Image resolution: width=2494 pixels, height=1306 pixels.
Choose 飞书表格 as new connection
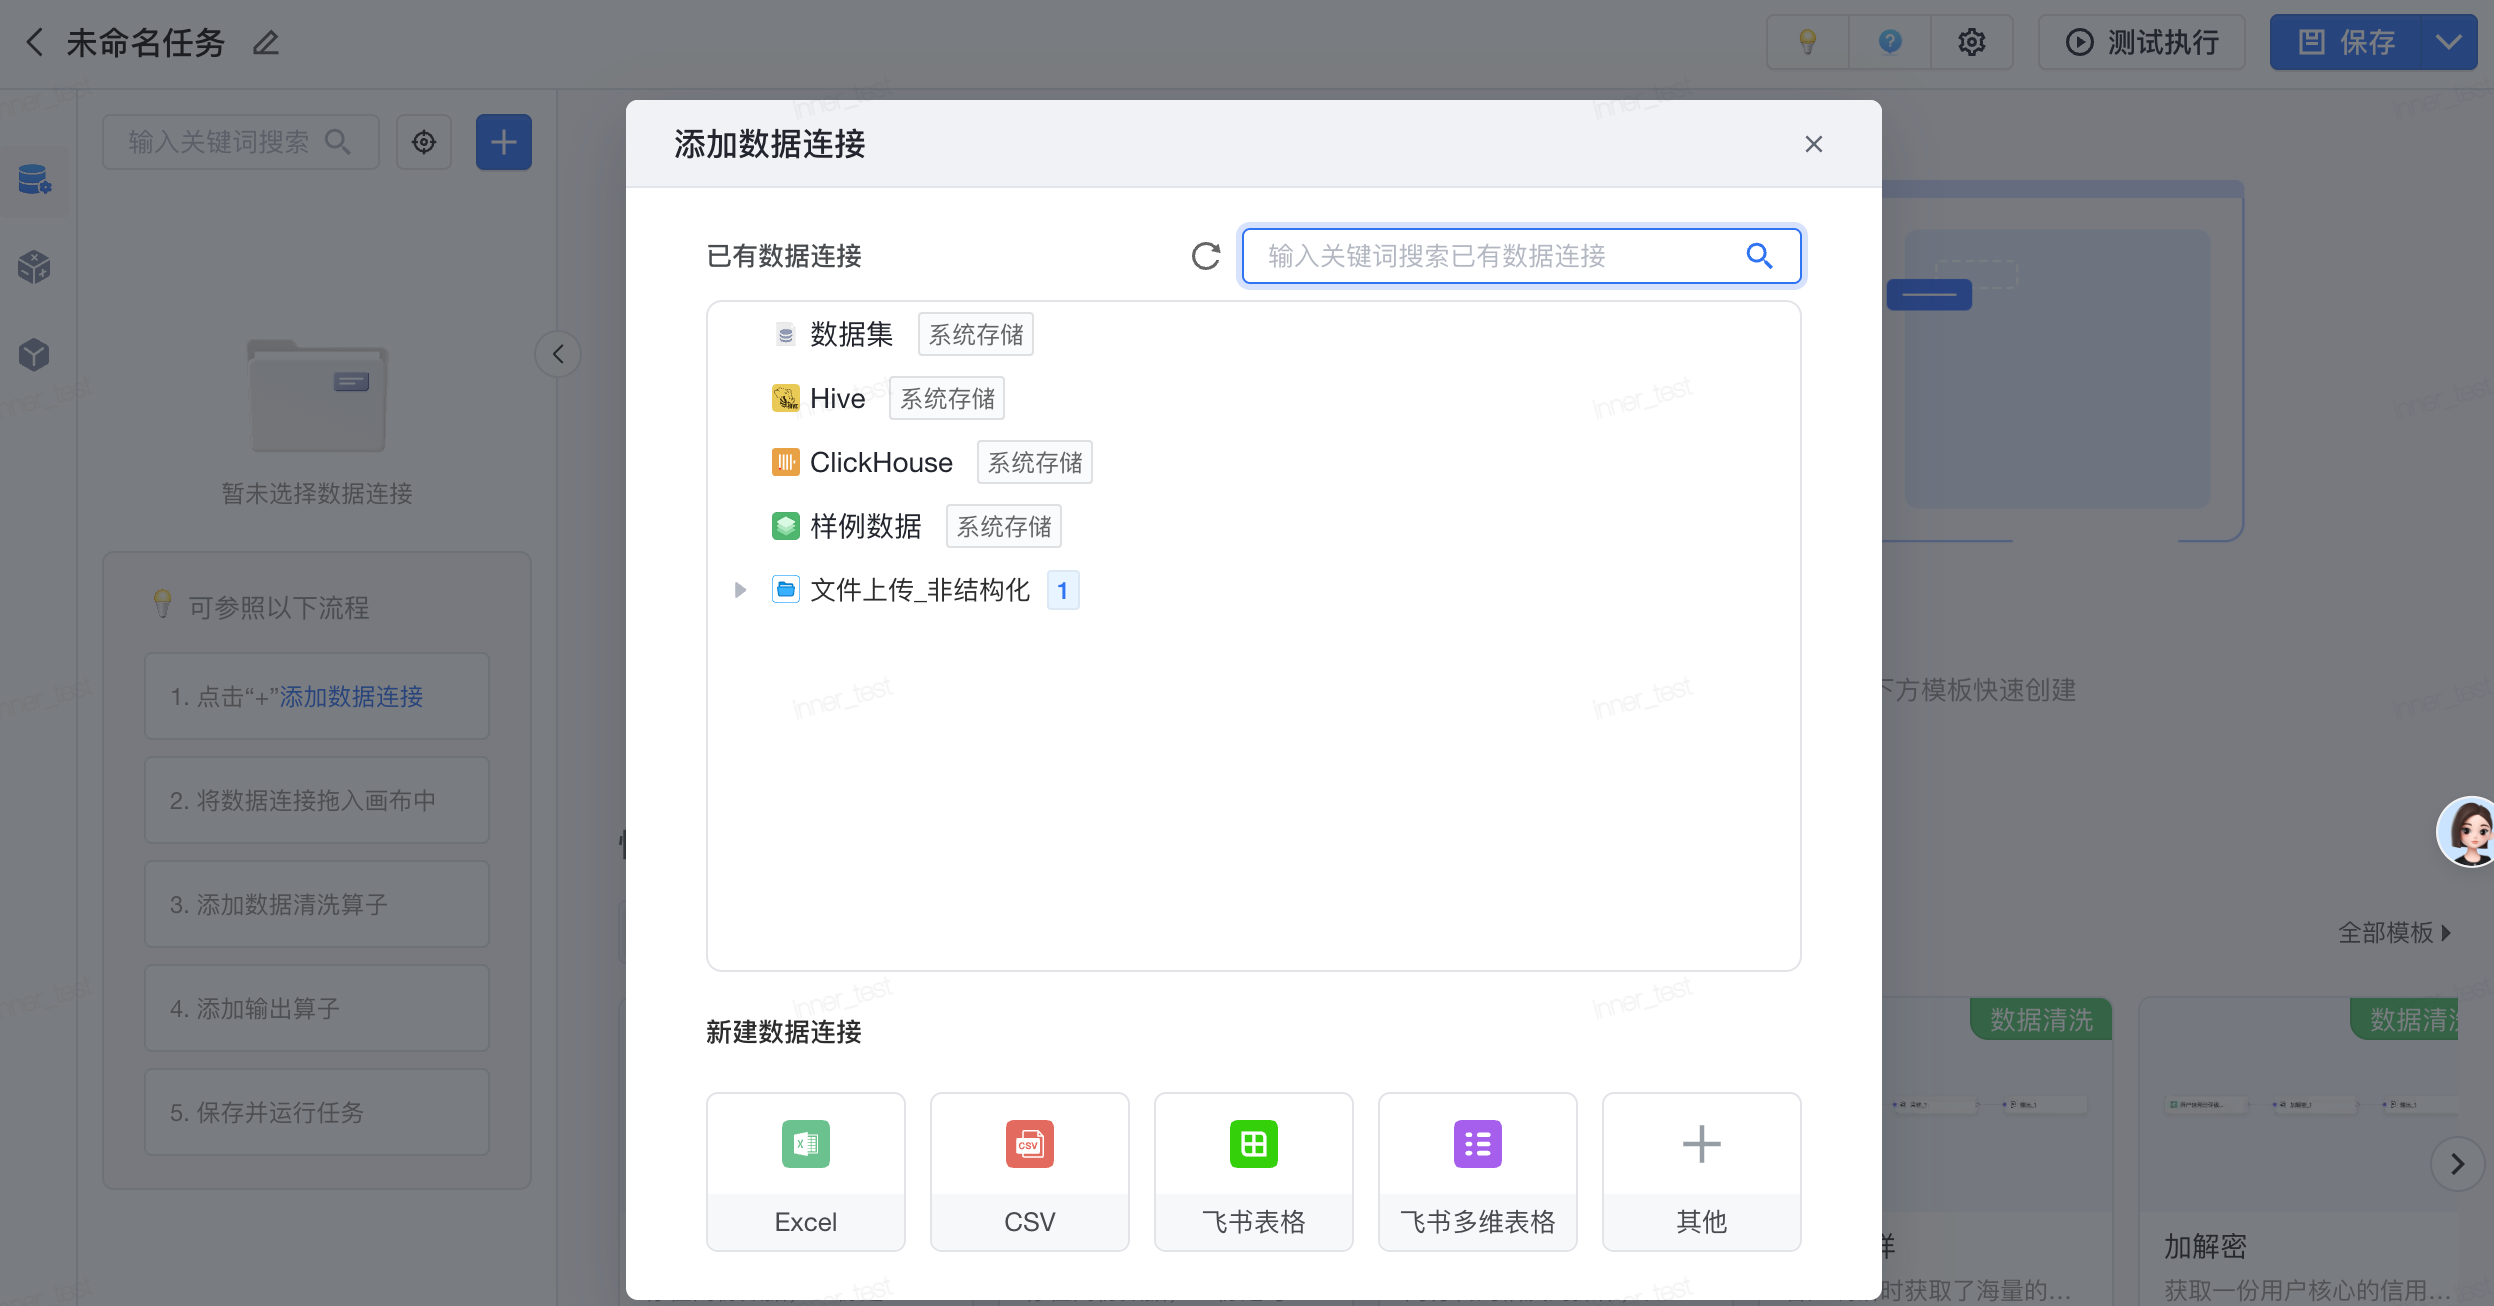(x=1253, y=1171)
